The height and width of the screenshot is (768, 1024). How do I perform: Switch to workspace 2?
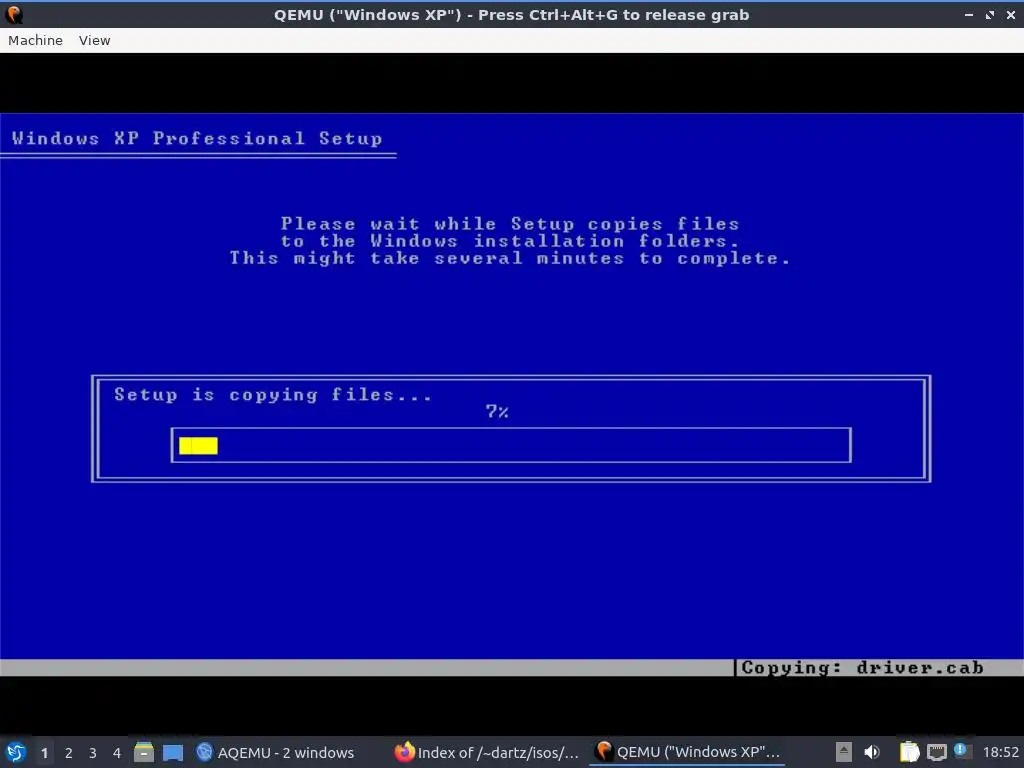pyautogui.click(x=69, y=753)
